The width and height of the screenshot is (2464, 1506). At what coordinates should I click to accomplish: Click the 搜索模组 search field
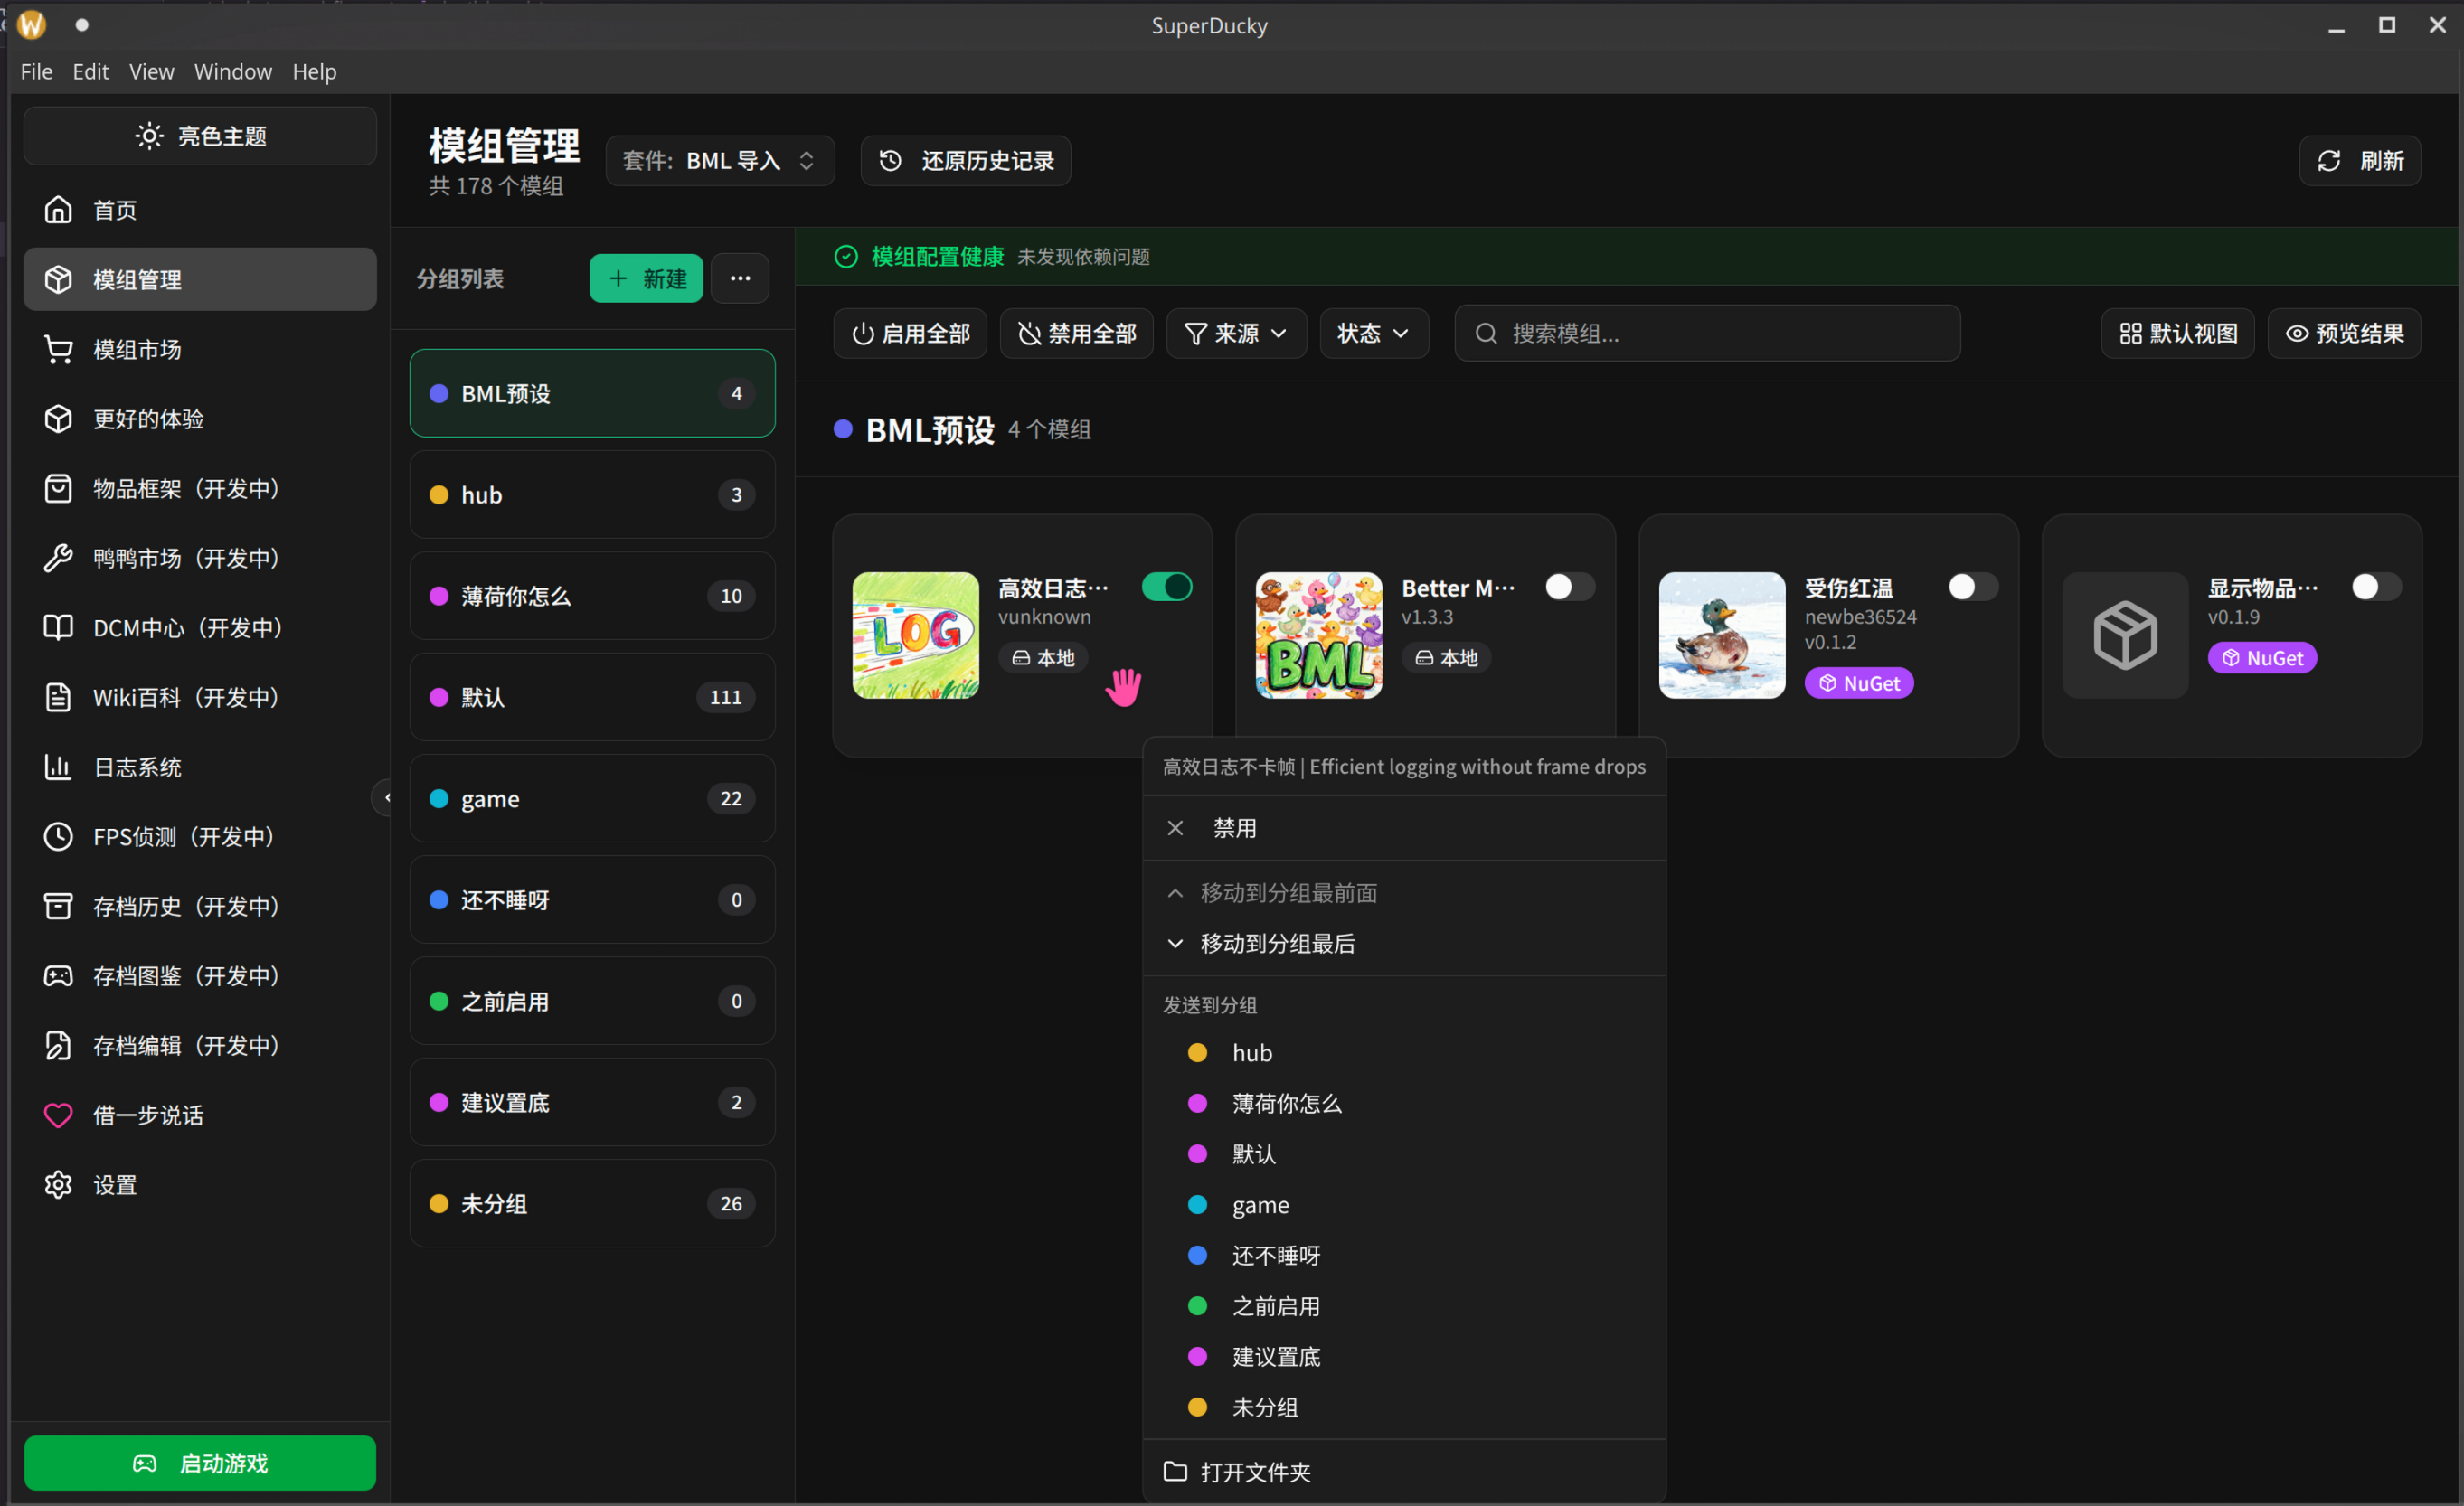click(1706, 333)
